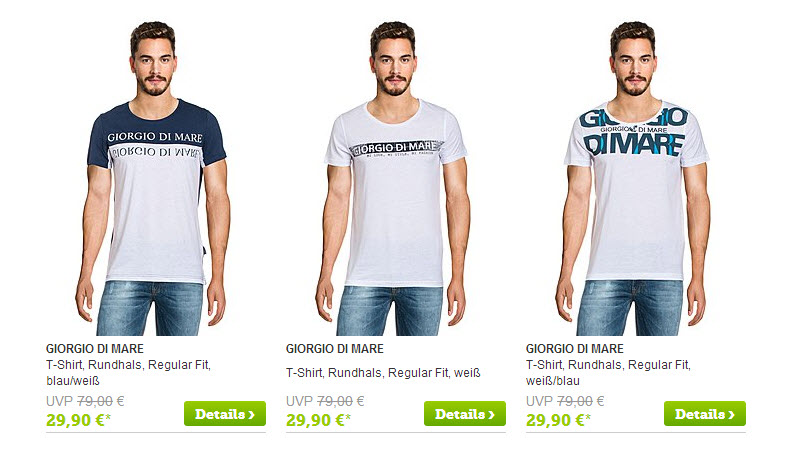Select the GIORGIO DI MARE title of middle product
This screenshot has height=453, width=800.
coord(335,349)
